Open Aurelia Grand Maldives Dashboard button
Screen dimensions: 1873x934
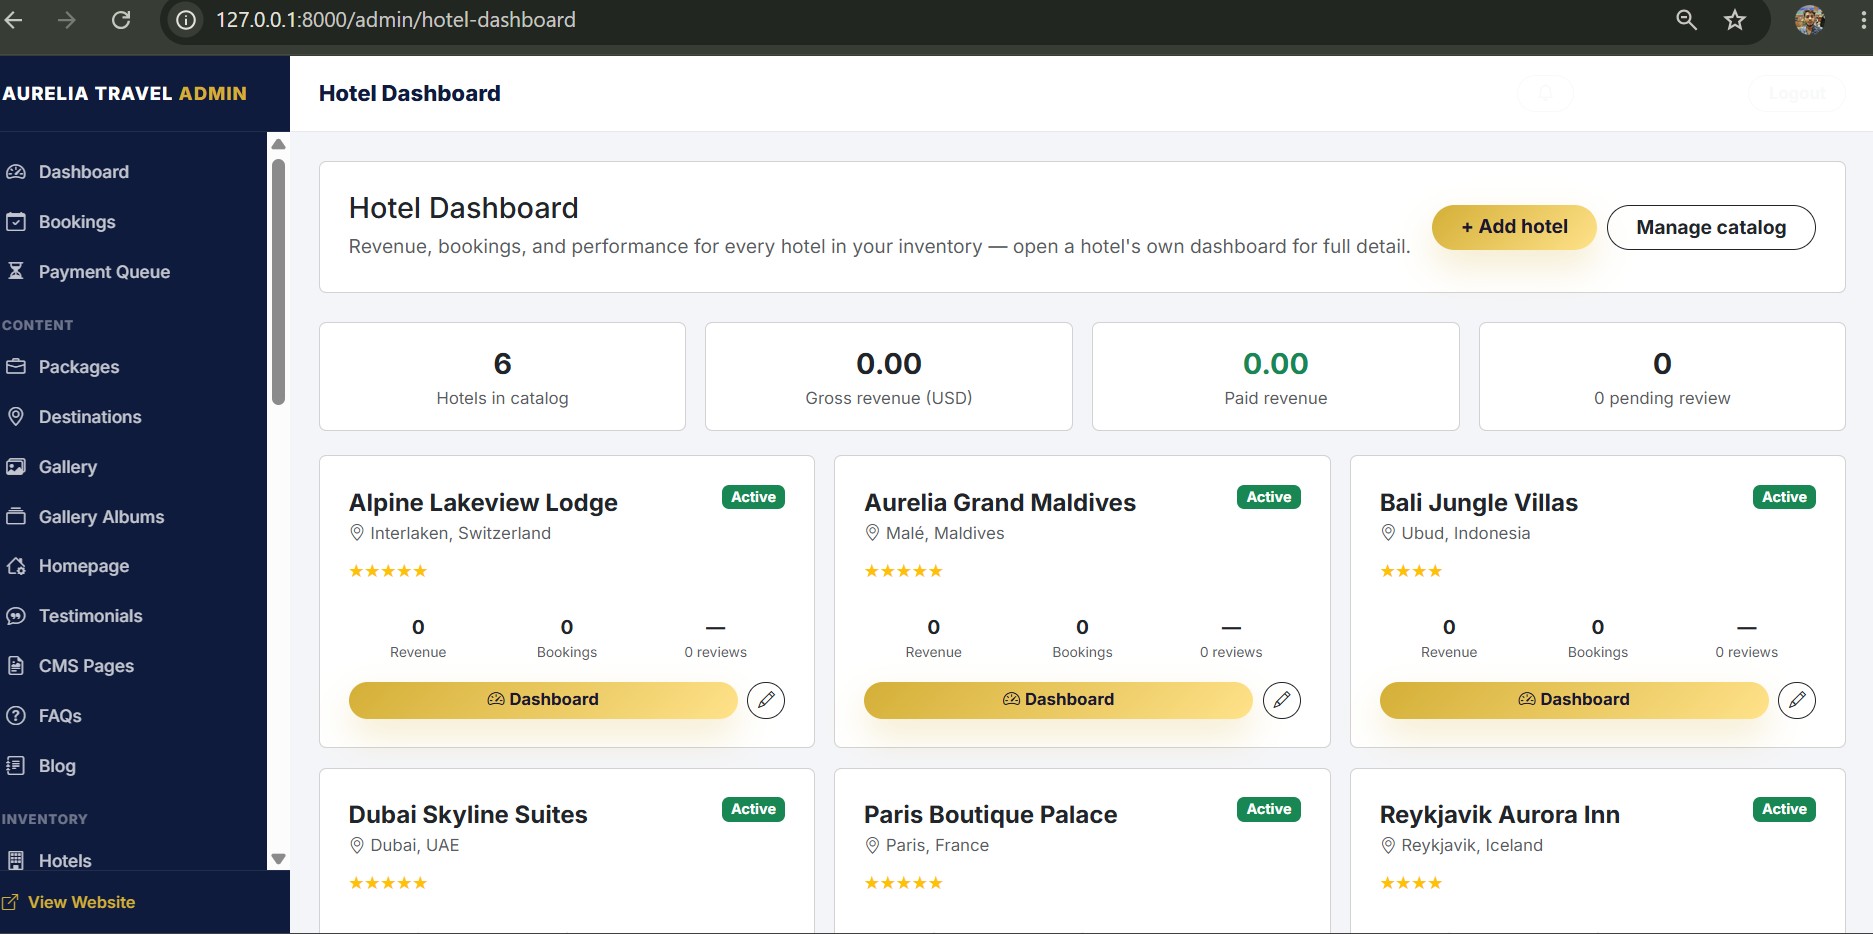(x=1058, y=700)
